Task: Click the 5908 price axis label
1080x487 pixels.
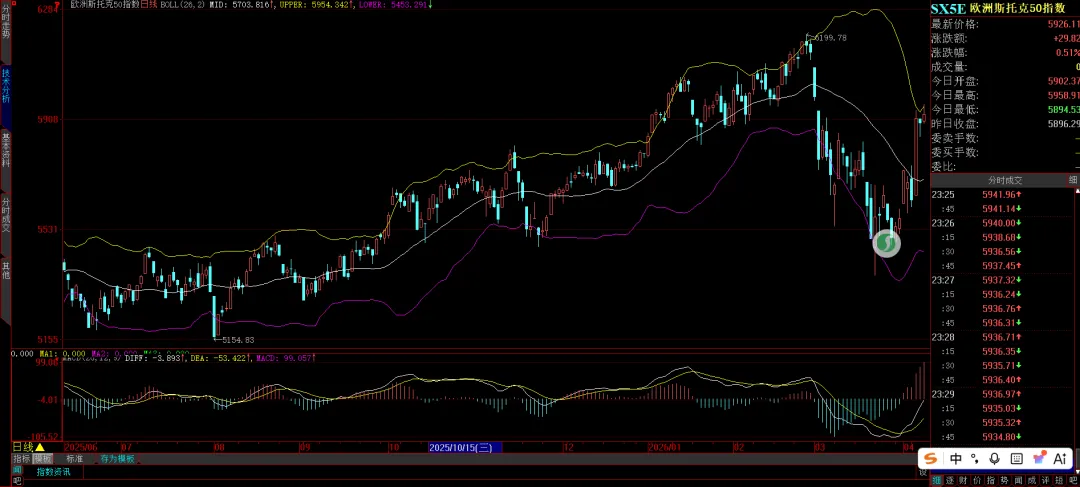Action: click(50, 119)
